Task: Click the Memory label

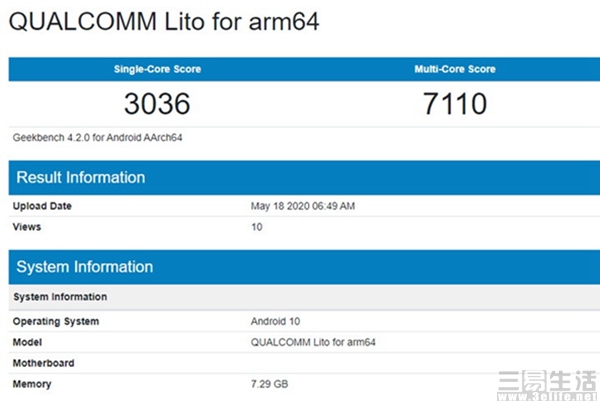Action: pyautogui.click(x=32, y=384)
